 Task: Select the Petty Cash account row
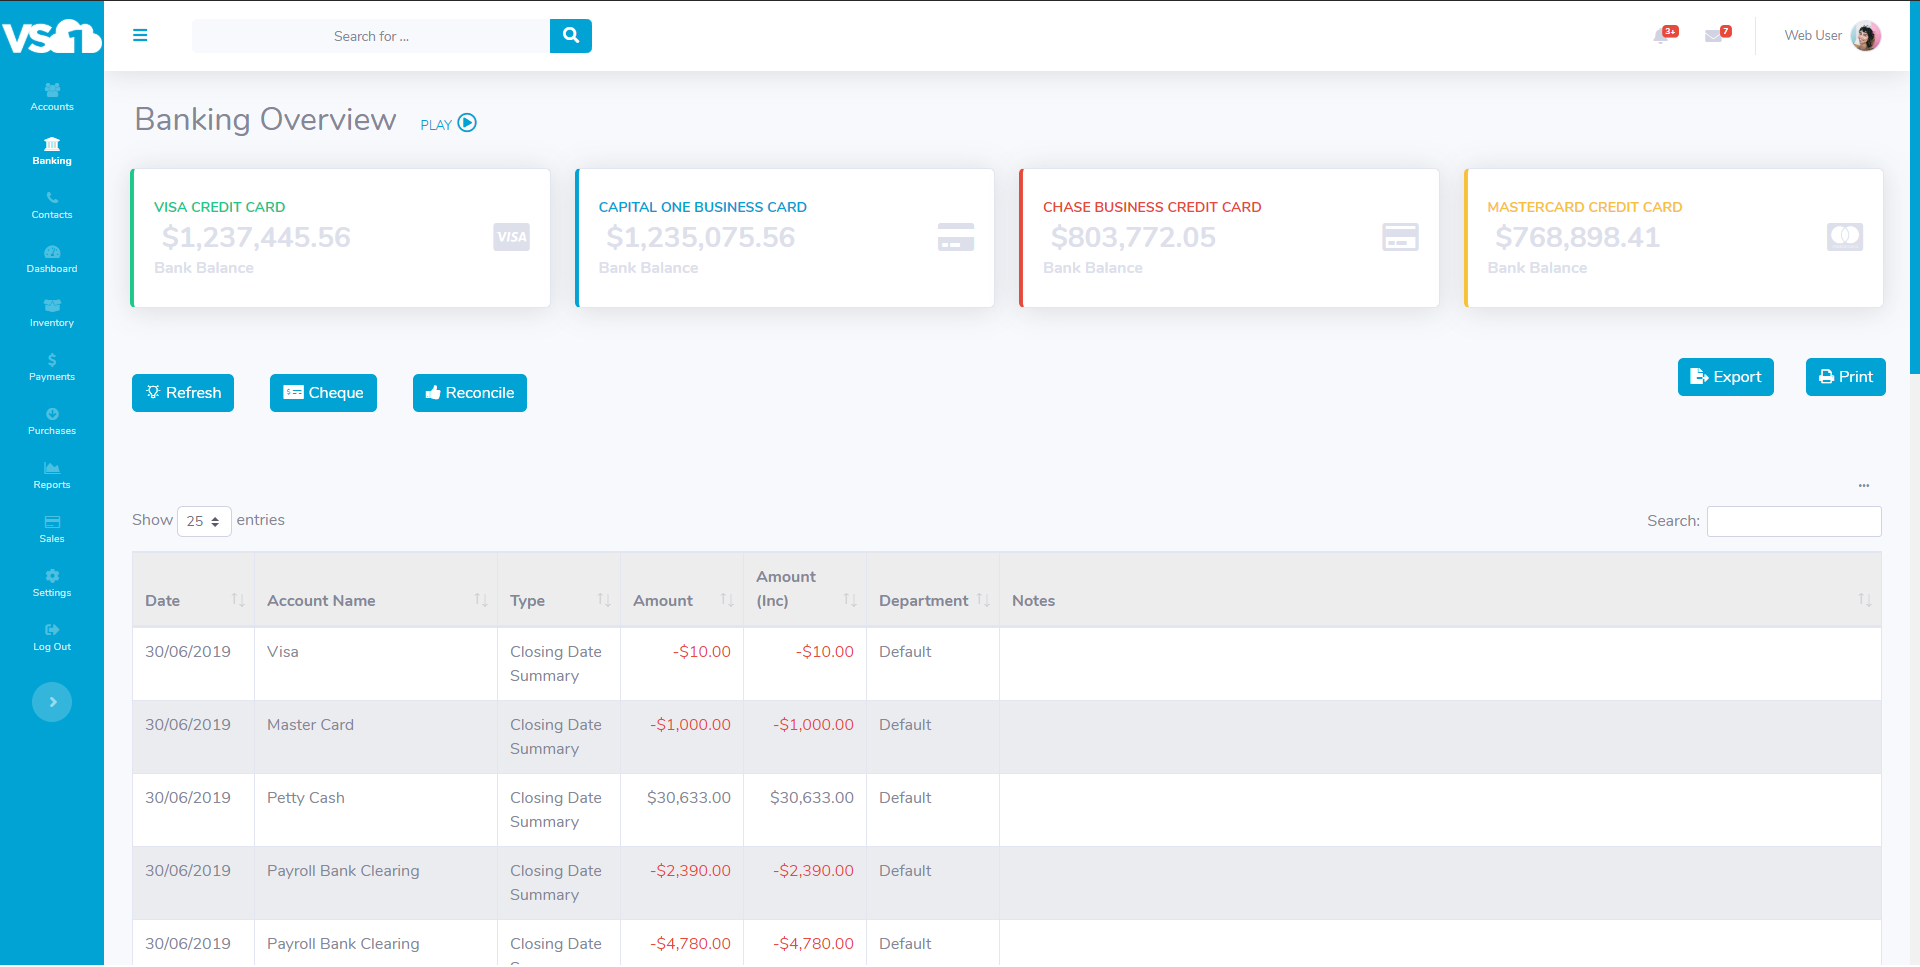click(x=1007, y=810)
